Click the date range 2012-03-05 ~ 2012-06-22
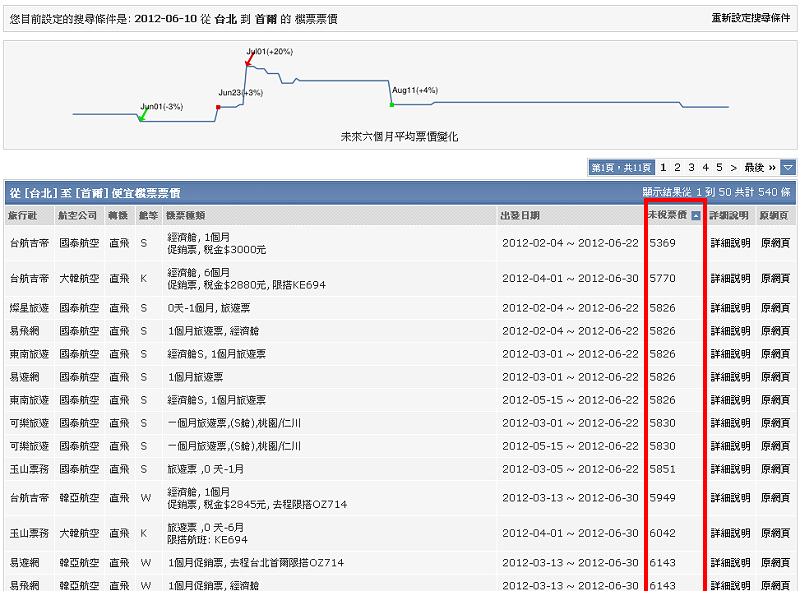 pos(570,469)
